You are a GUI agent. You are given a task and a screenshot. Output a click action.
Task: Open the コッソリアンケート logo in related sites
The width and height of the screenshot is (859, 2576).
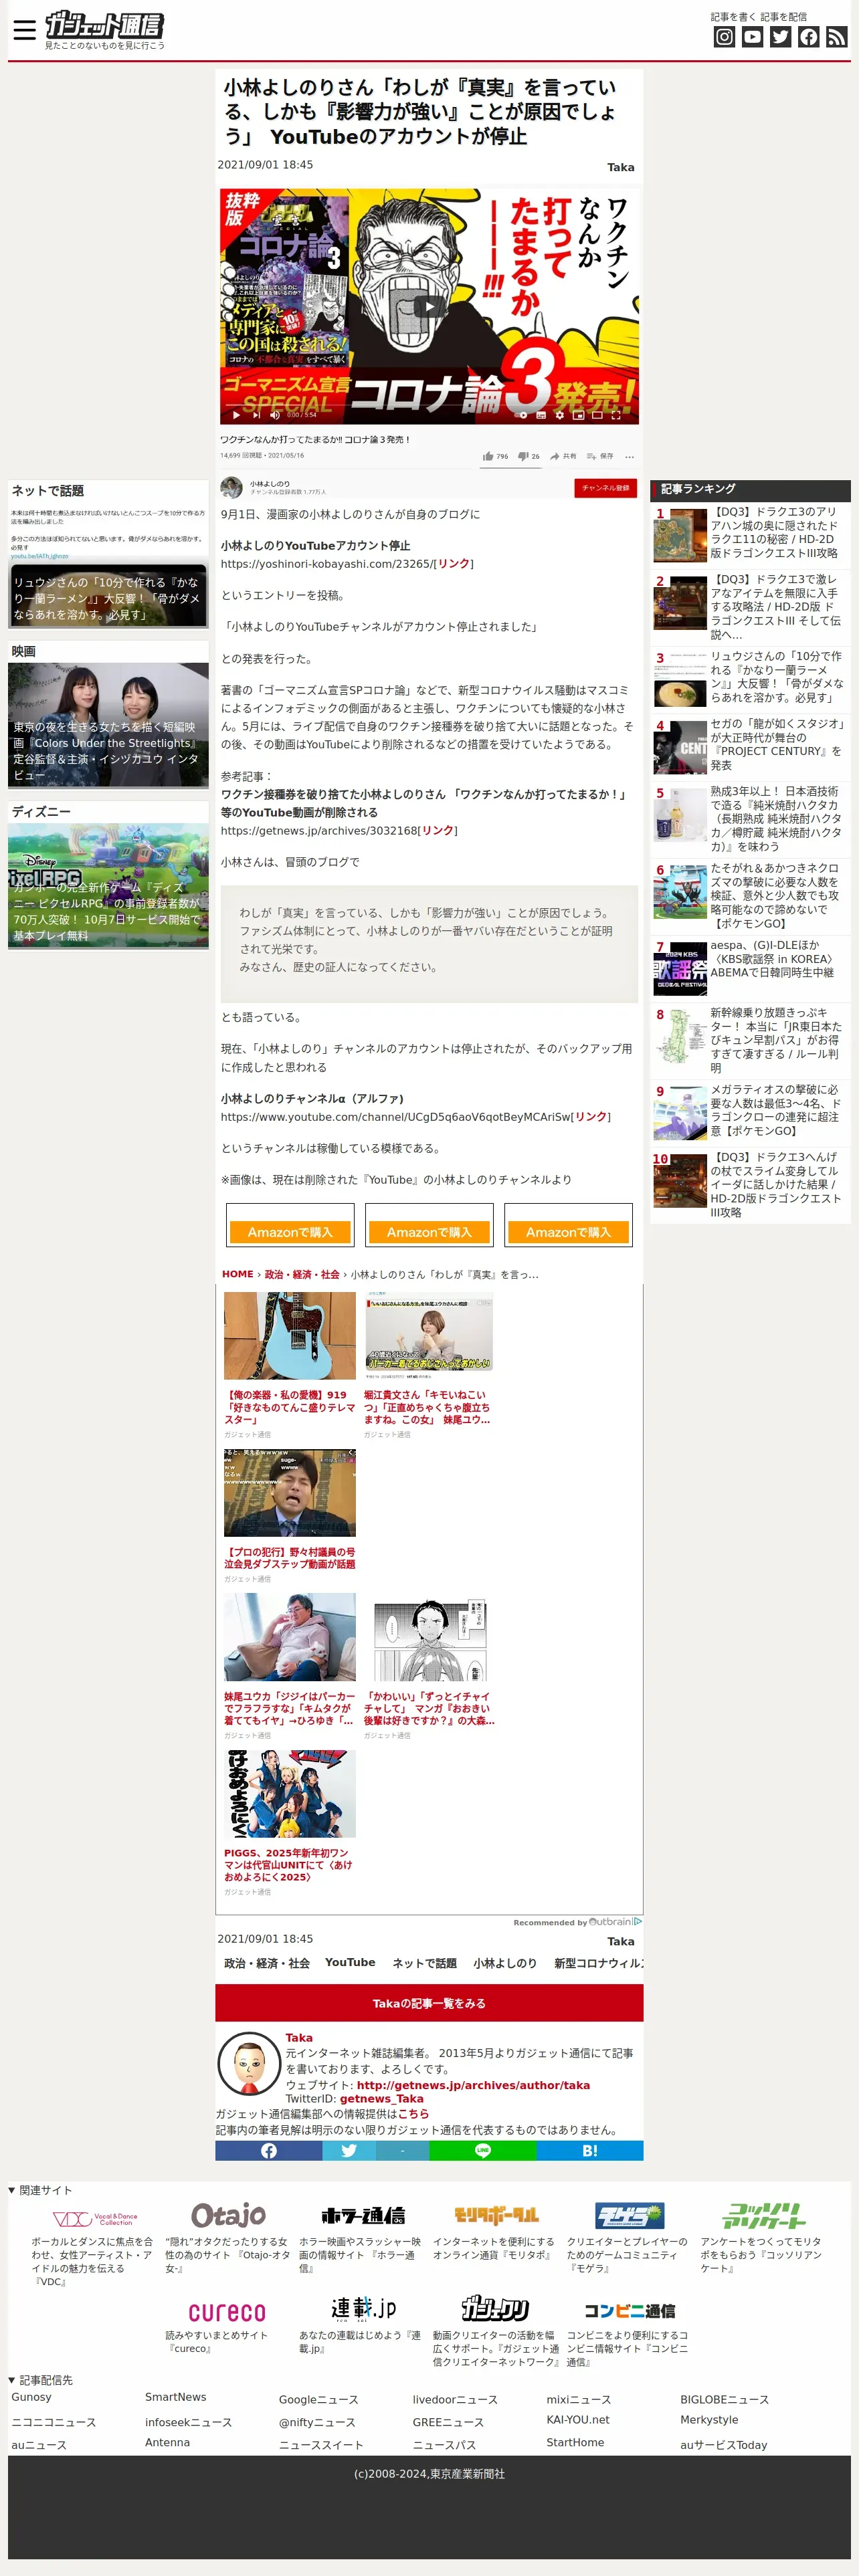[x=764, y=2216]
